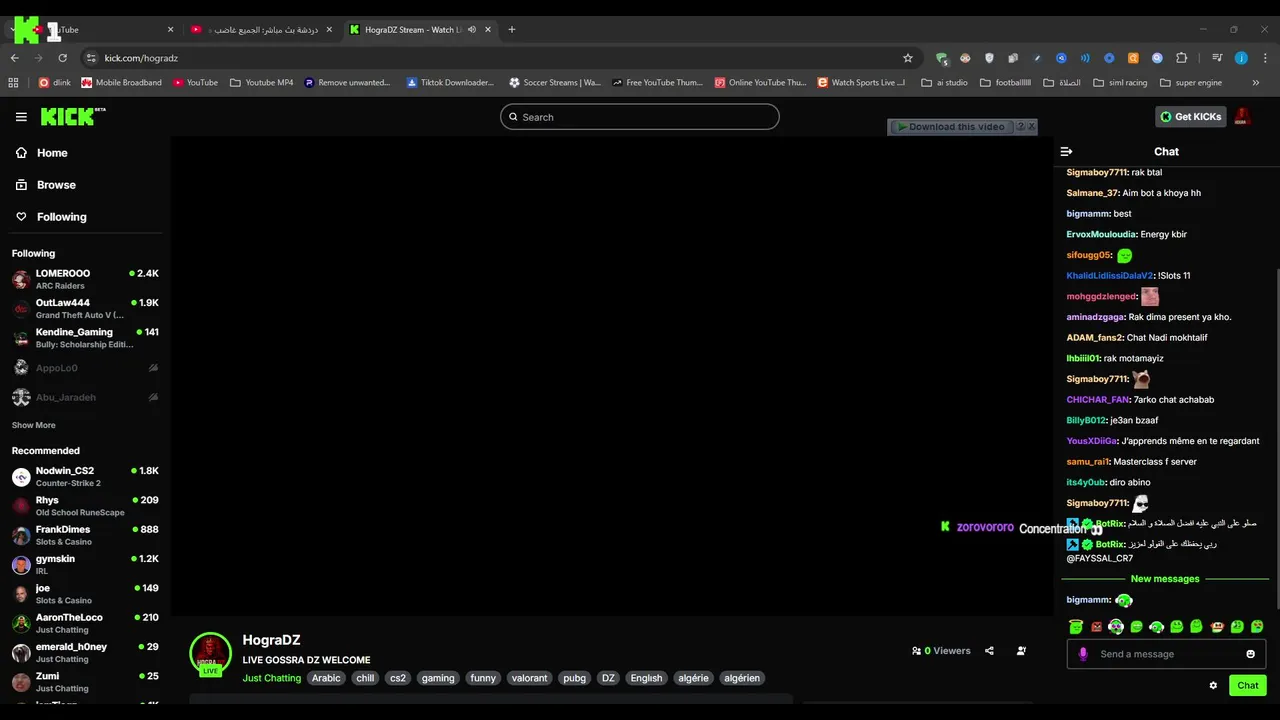Reload the kick.com page
Image resolution: width=1280 pixels, height=720 pixels.
tap(62, 58)
